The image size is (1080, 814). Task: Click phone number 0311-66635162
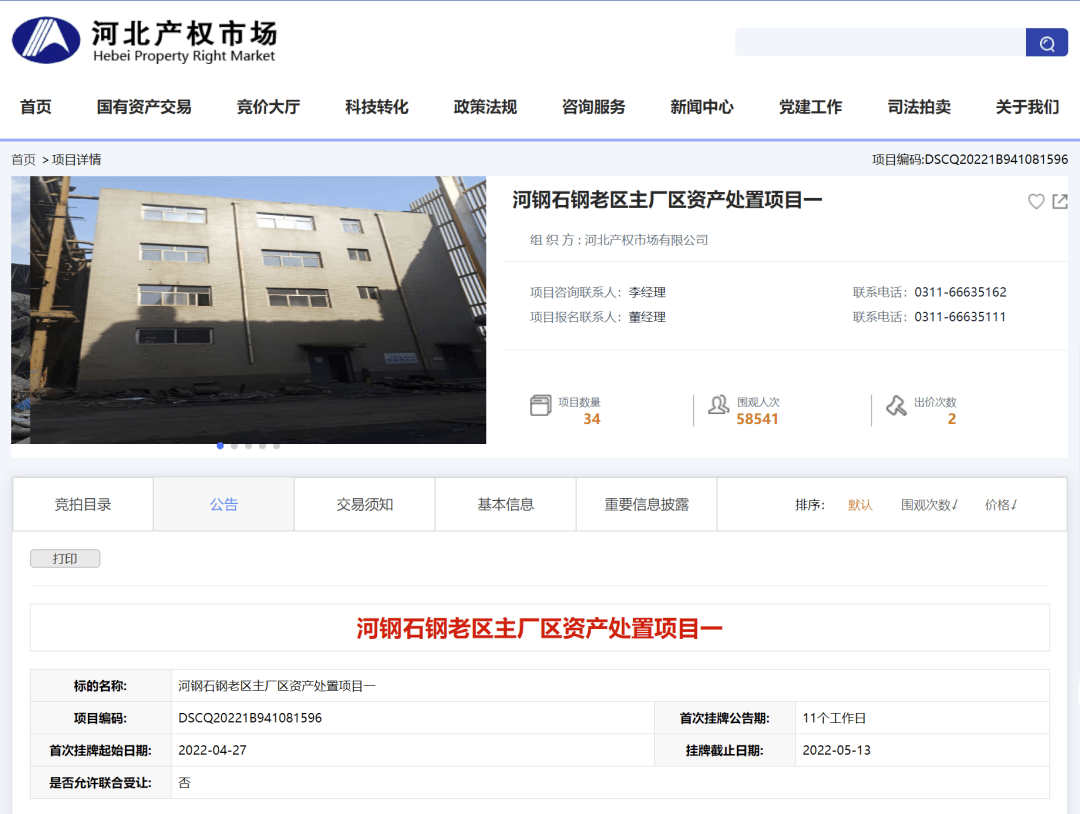[960, 292]
